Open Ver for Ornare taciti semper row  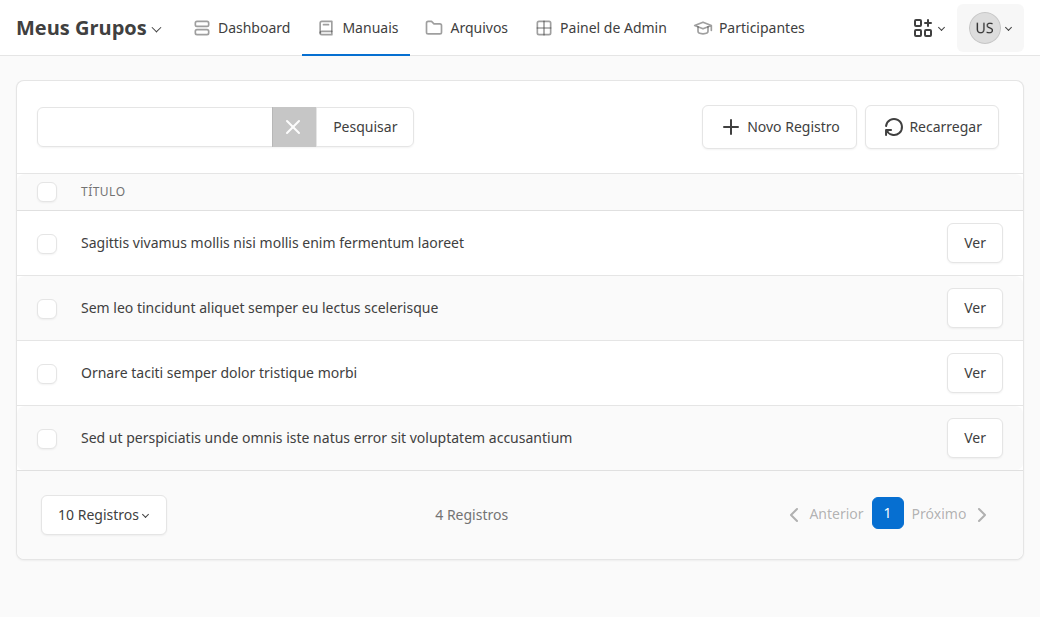click(x=974, y=373)
